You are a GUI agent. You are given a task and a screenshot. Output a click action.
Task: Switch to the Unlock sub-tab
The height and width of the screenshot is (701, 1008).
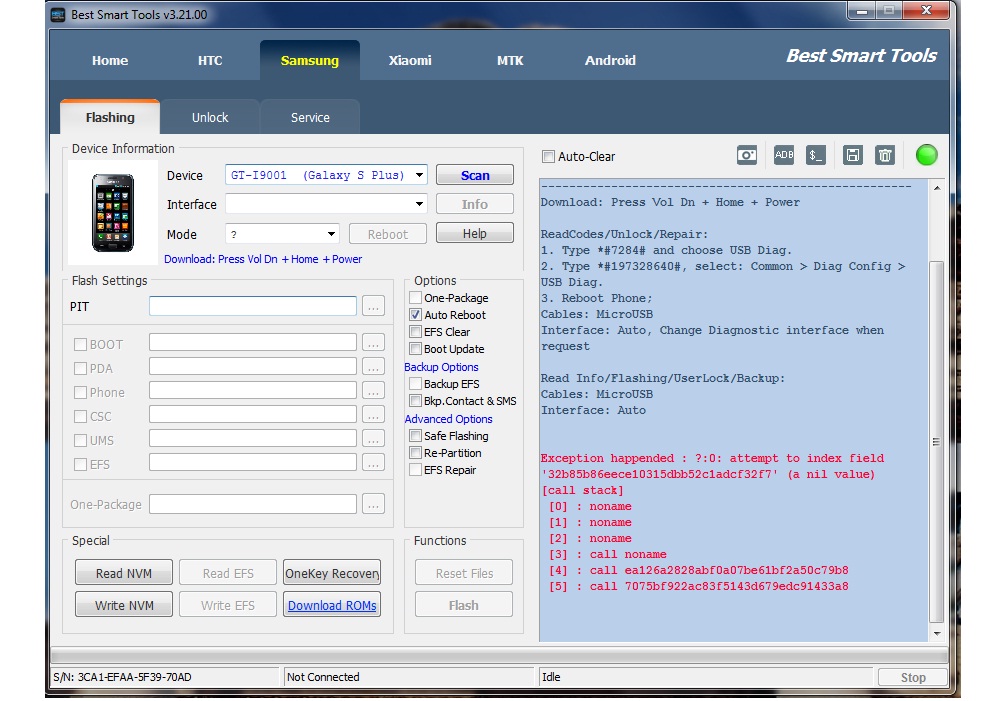210,118
